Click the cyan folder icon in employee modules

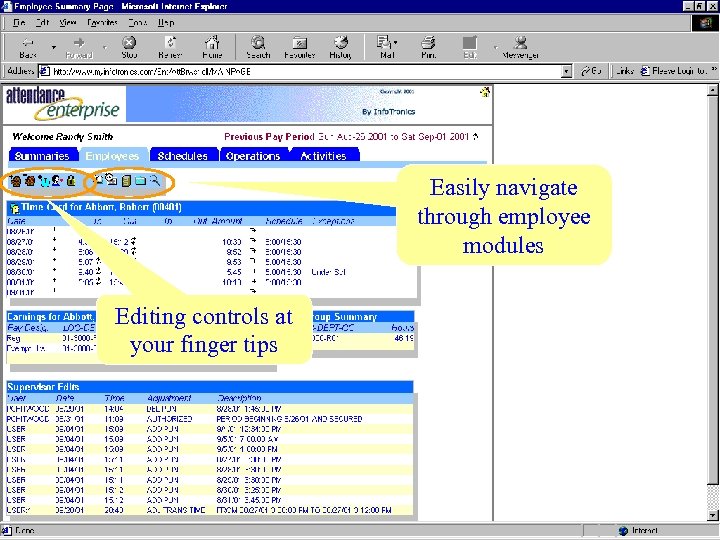pyautogui.click(x=141, y=180)
